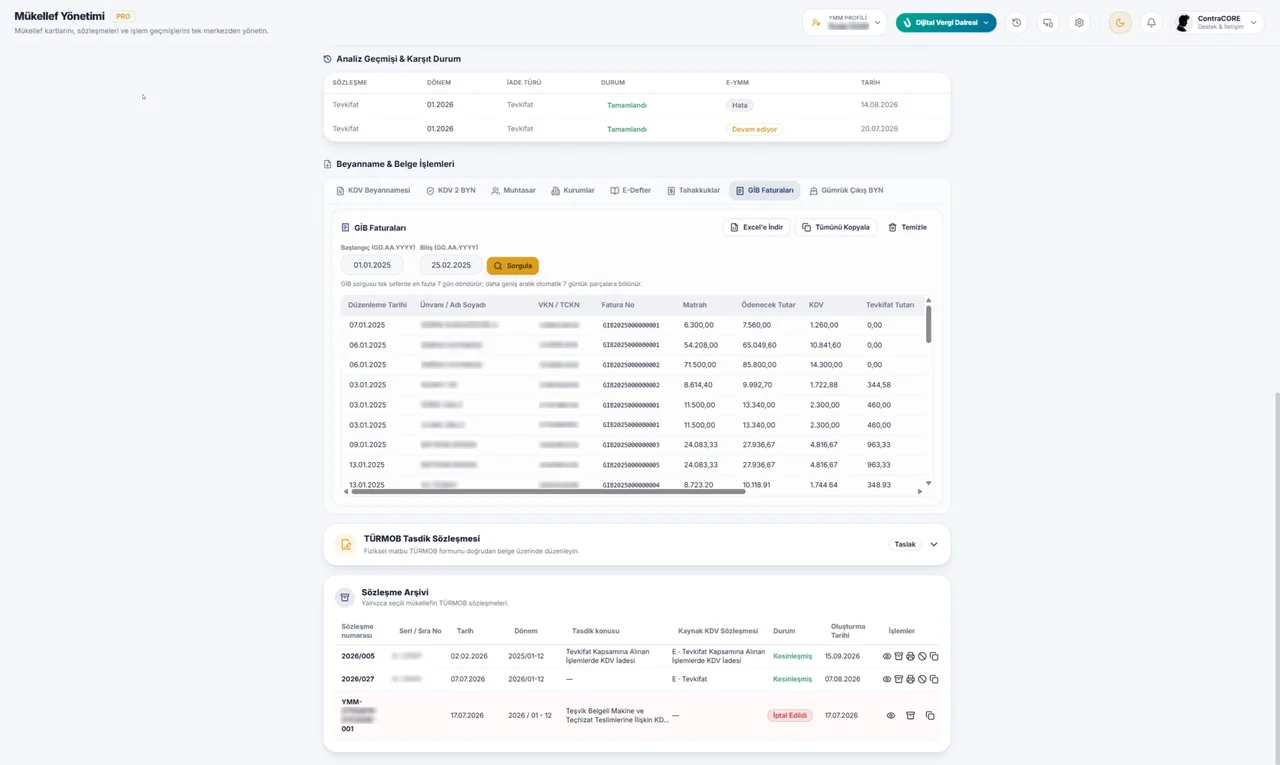Archive contract 2026/005
1280x765 pixels.
pos(898,656)
